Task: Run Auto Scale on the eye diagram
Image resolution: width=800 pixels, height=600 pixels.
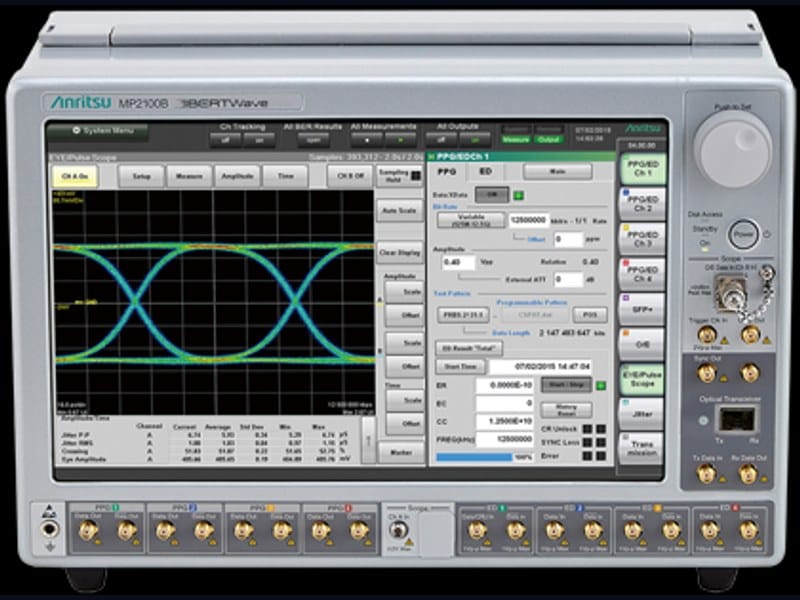Action: coord(399,211)
